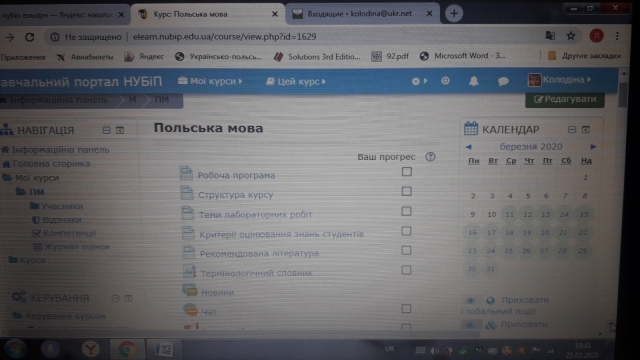Close the Курс: Польська мова tab
640x360 pixels.
[275, 14]
